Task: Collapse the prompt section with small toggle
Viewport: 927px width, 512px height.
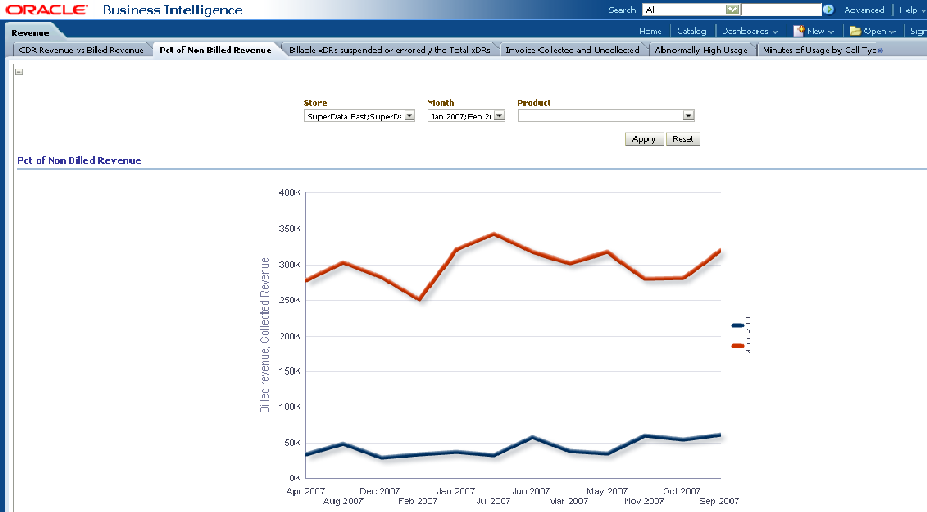Action: [19, 72]
